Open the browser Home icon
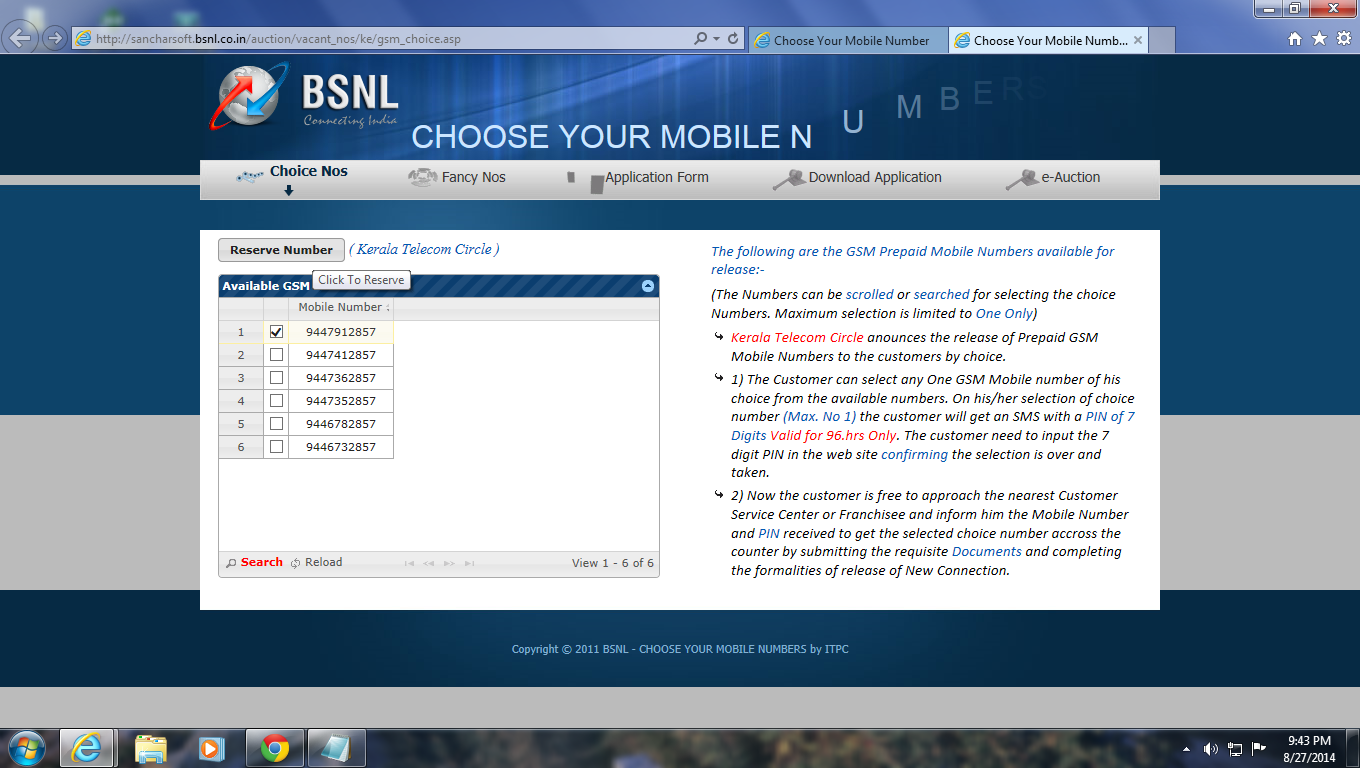Image resolution: width=1360 pixels, height=768 pixels. click(x=1295, y=39)
